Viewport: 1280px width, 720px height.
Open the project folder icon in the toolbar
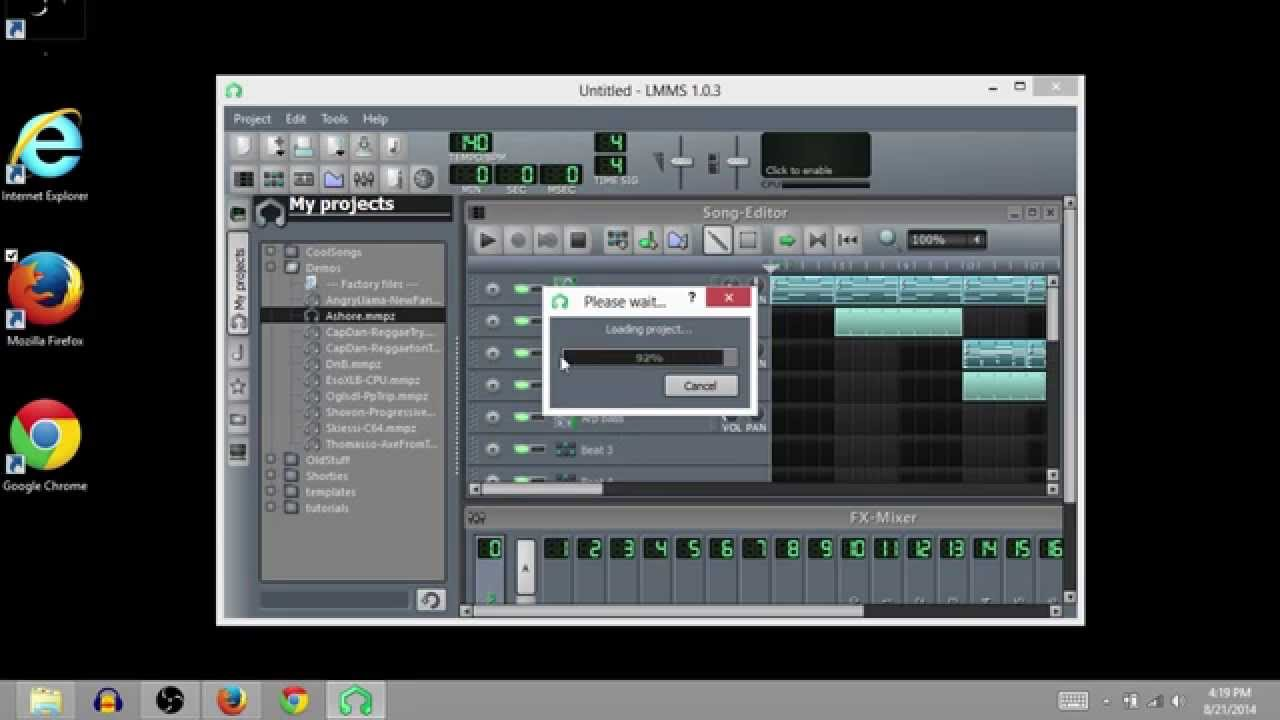(334, 178)
